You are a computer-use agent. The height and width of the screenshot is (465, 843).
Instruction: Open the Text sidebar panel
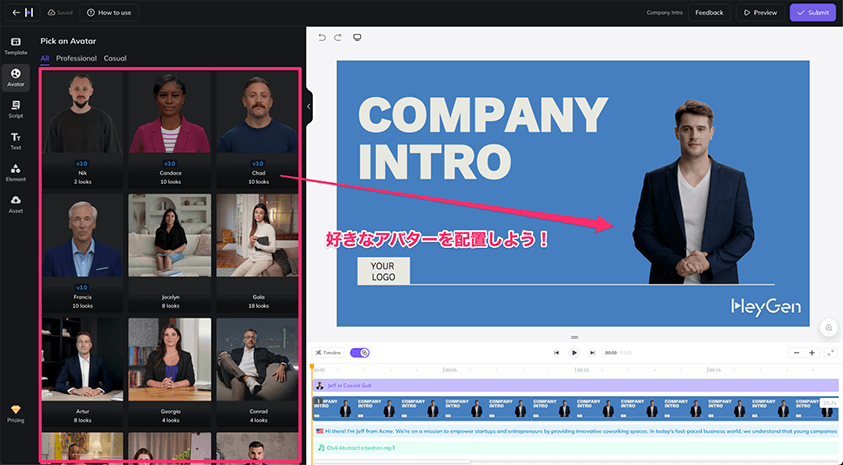coord(16,141)
